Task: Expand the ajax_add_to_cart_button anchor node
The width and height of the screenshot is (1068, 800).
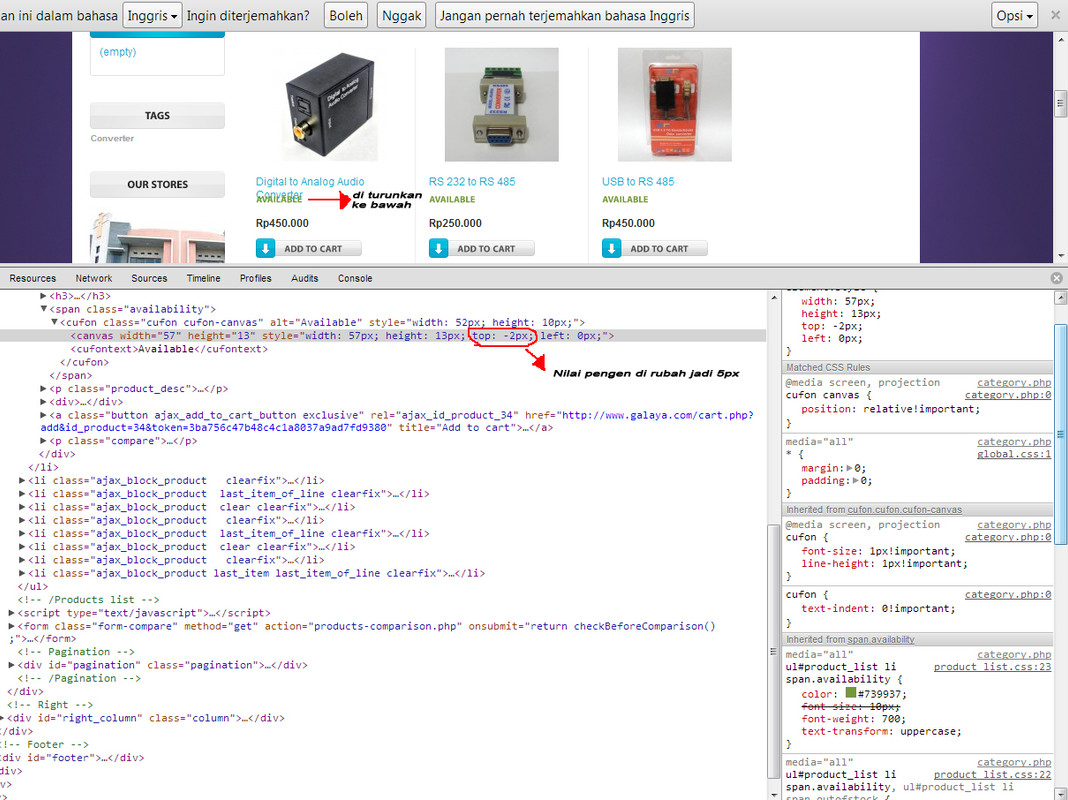Action: (43, 415)
